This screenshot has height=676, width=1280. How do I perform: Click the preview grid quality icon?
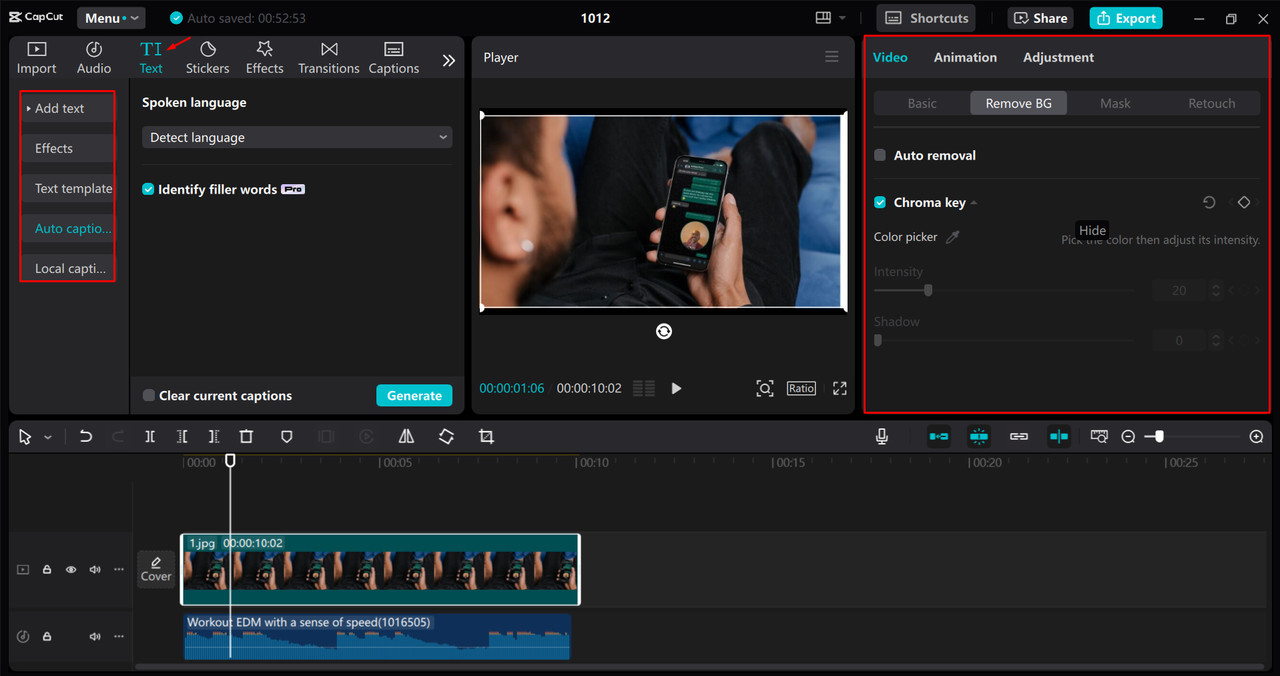(x=644, y=388)
